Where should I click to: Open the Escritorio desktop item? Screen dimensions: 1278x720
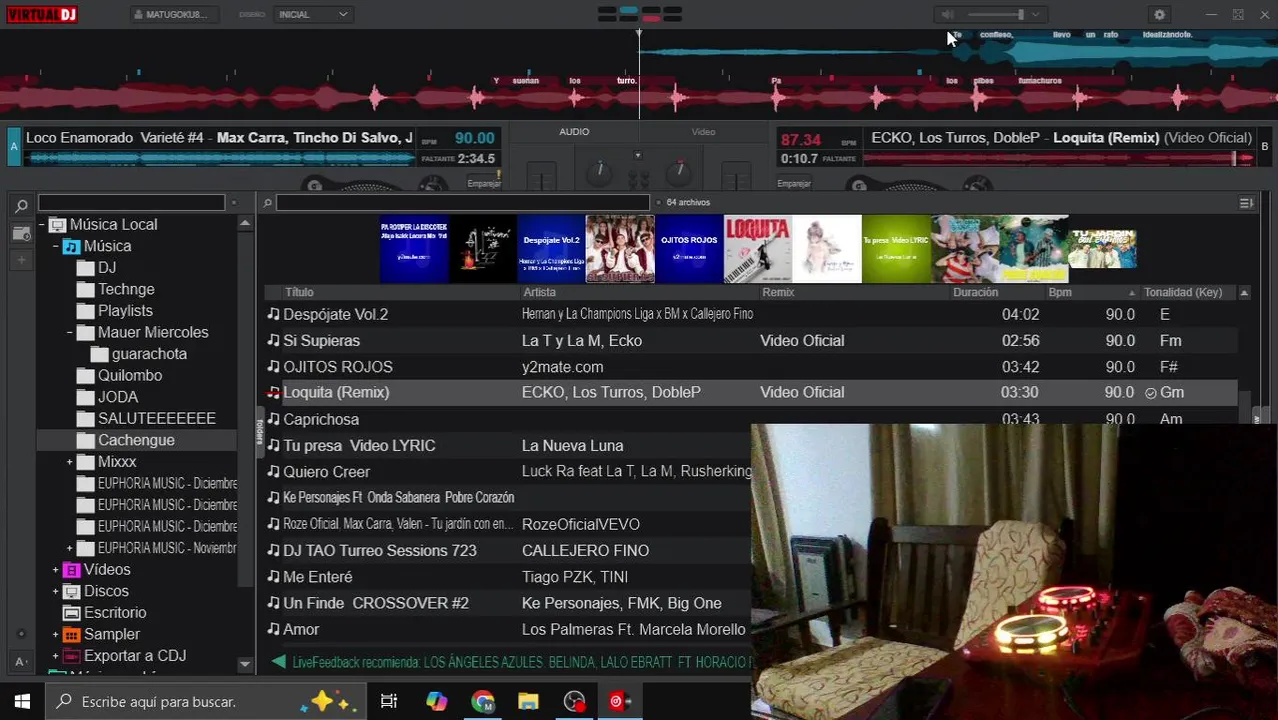coord(115,613)
